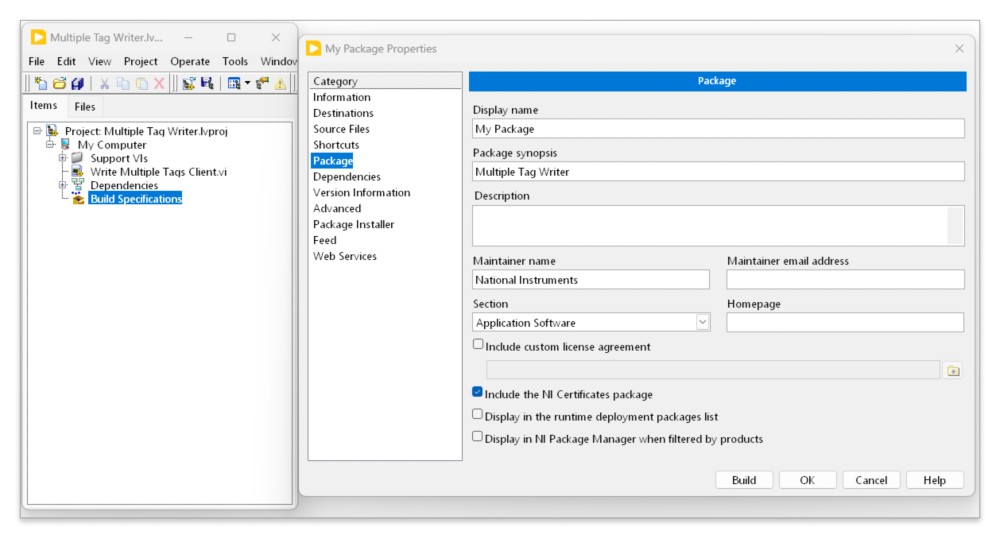Screen dimensions: 1000x539
Task: Toggle Include custom license agreement checkbox
Action: coord(478,344)
